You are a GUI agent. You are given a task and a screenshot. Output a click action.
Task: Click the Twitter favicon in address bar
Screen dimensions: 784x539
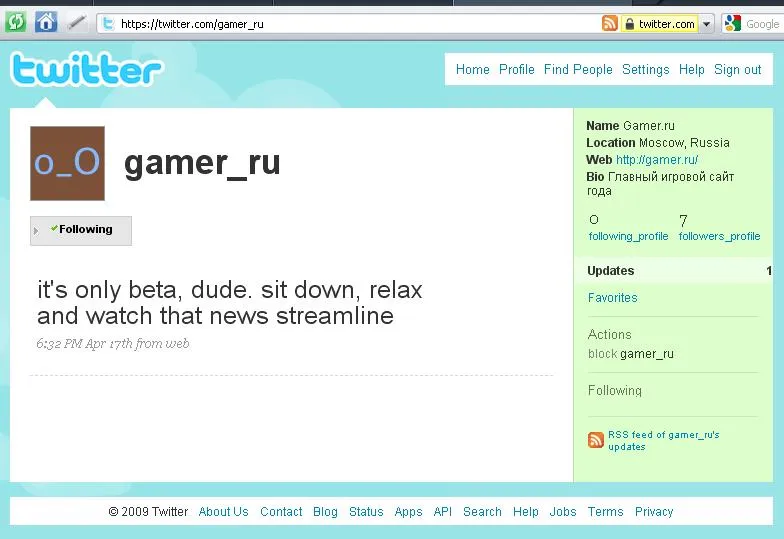click(x=108, y=24)
